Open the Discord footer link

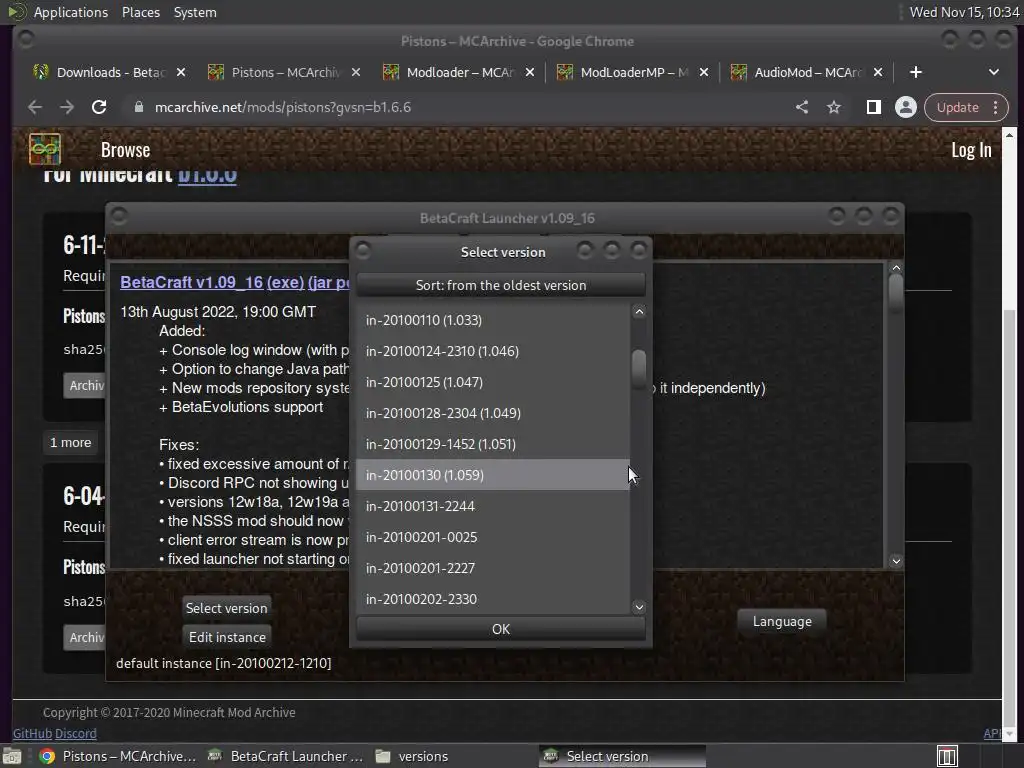coord(76,733)
